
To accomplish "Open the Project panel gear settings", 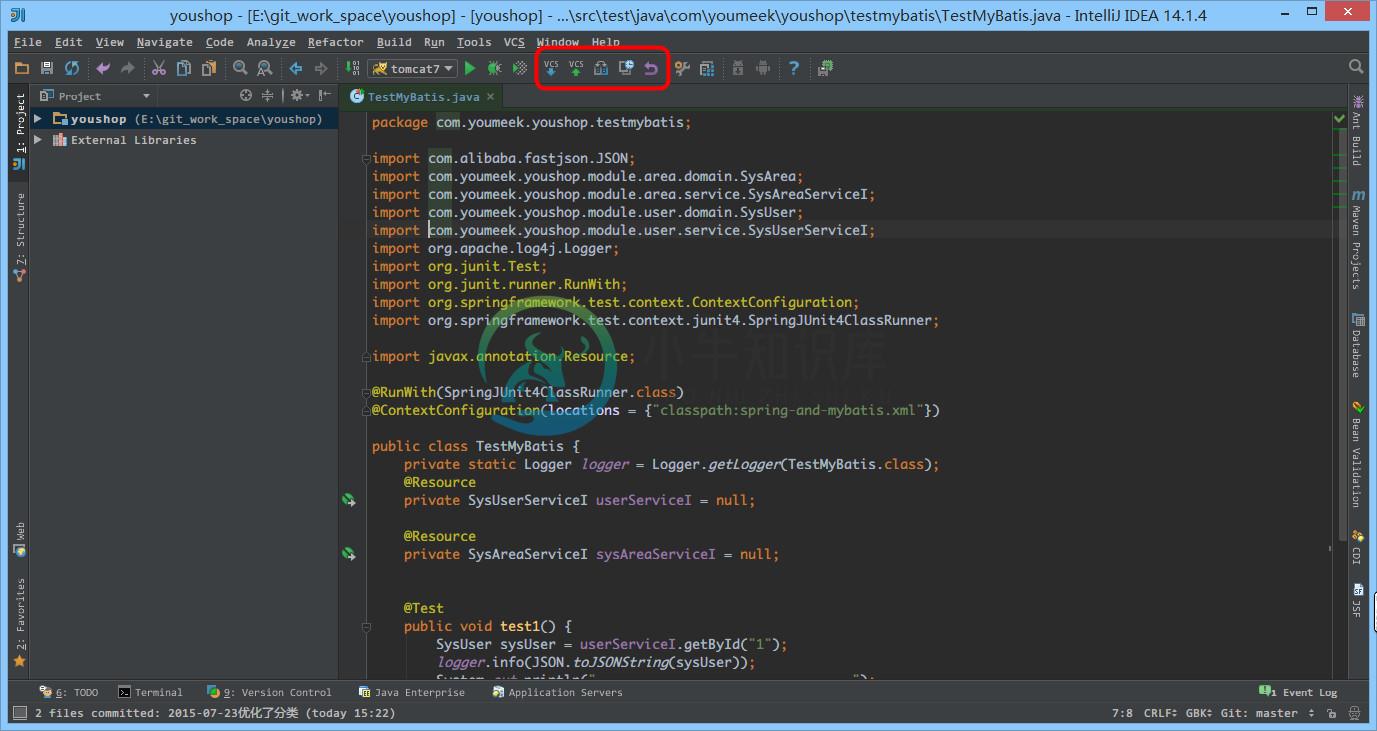I will [x=298, y=96].
